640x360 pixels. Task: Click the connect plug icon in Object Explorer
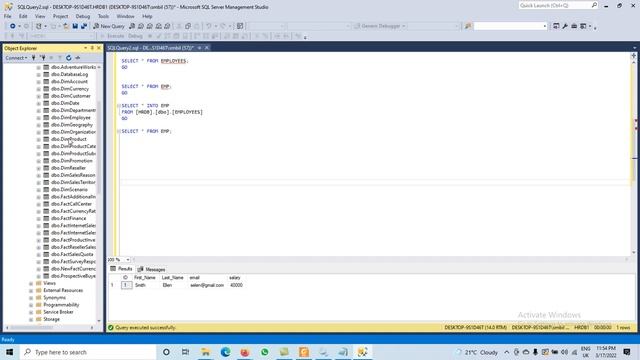click(34, 58)
